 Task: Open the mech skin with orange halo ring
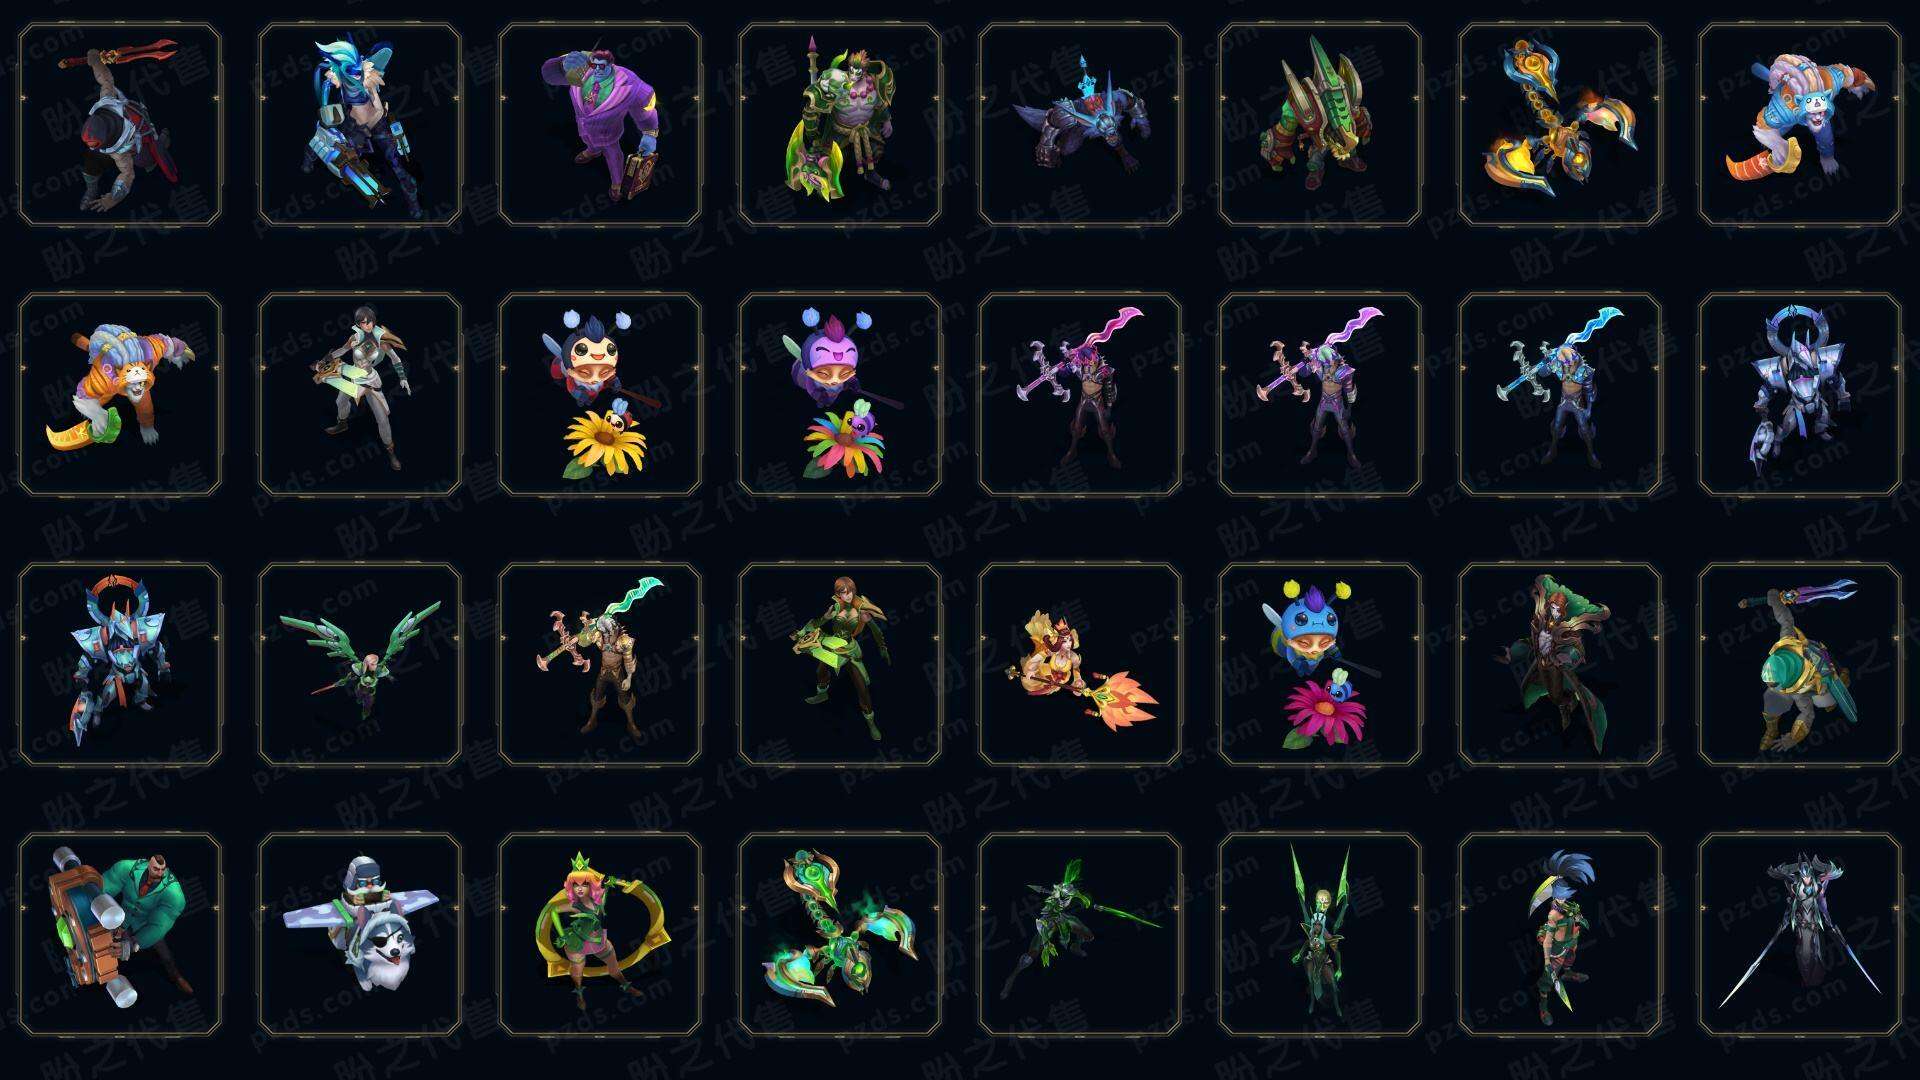coord(120,664)
